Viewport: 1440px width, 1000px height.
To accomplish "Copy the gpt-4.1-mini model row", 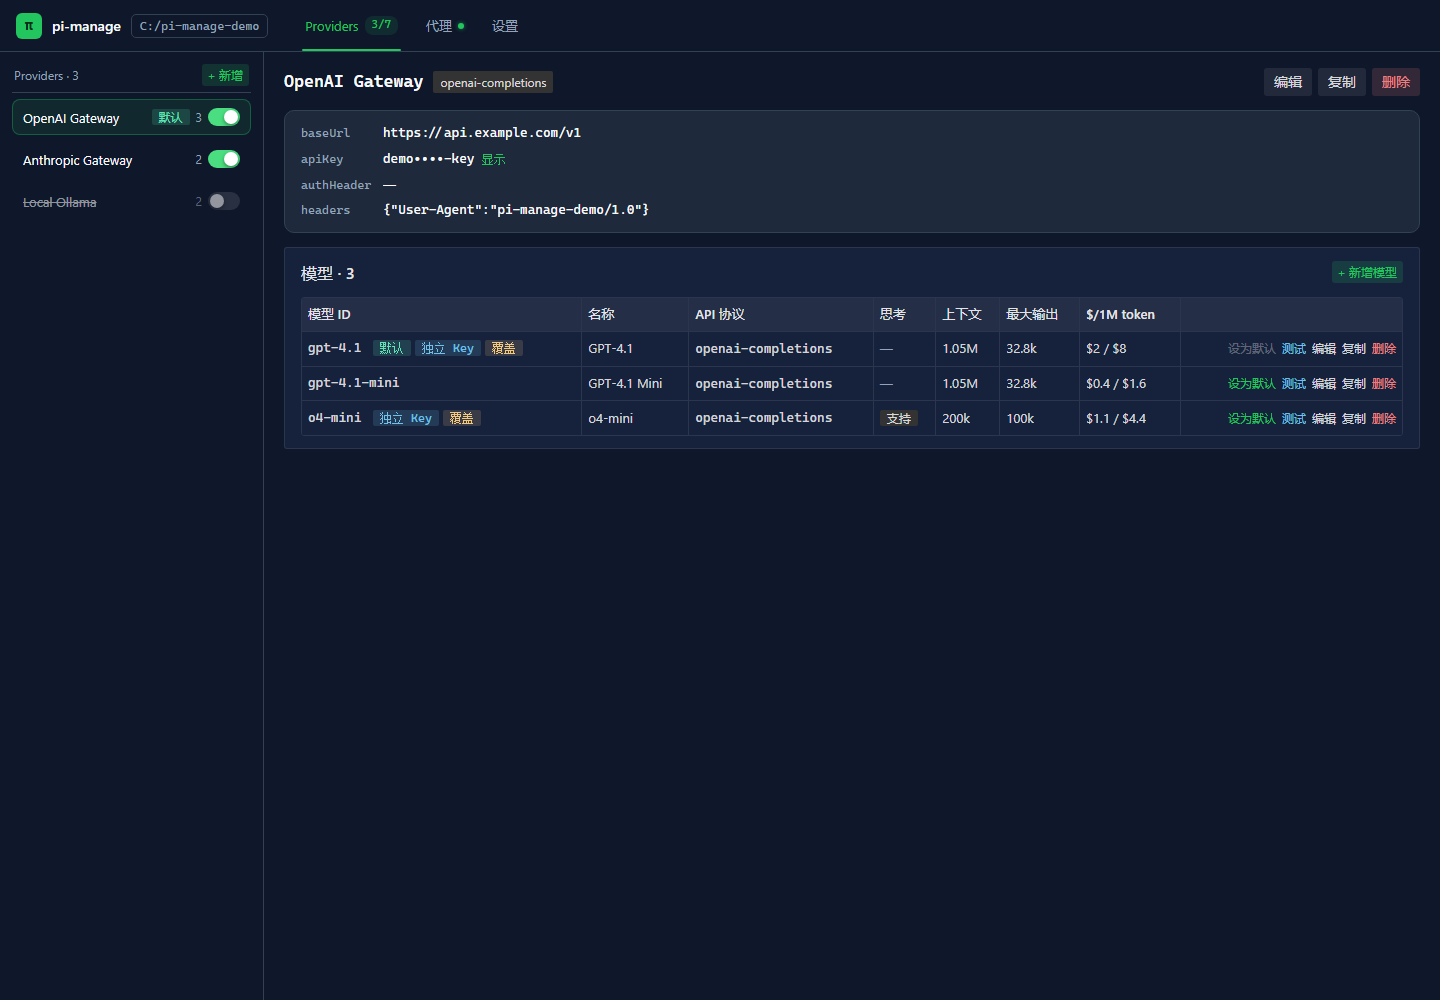I will [x=1354, y=384].
